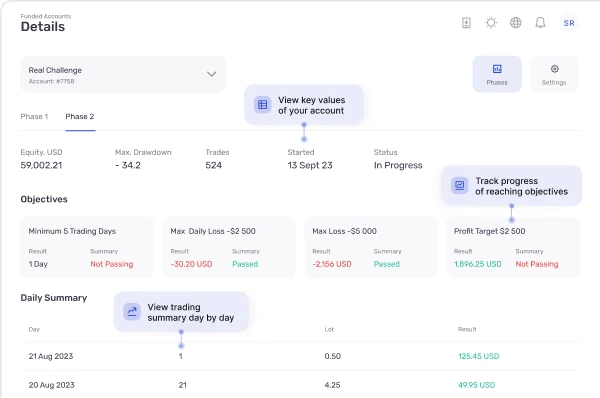Toggle light theme sun icon
Screen dimensions: 600x398
[x=491, y=23]
